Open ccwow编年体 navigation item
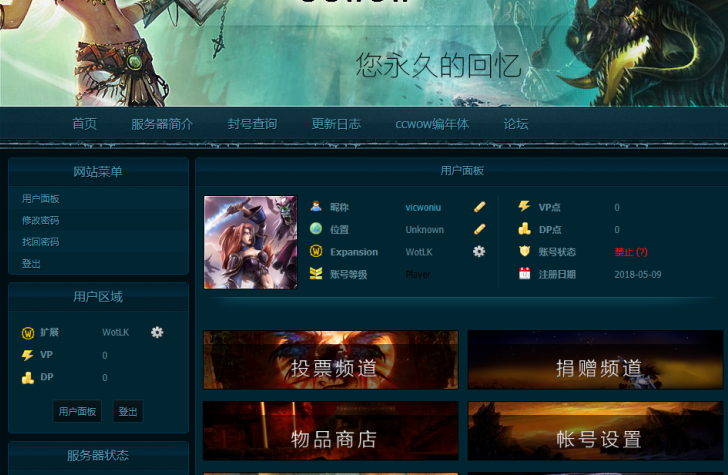The height and width of the screenshot is (475, 728). (432, 124)
